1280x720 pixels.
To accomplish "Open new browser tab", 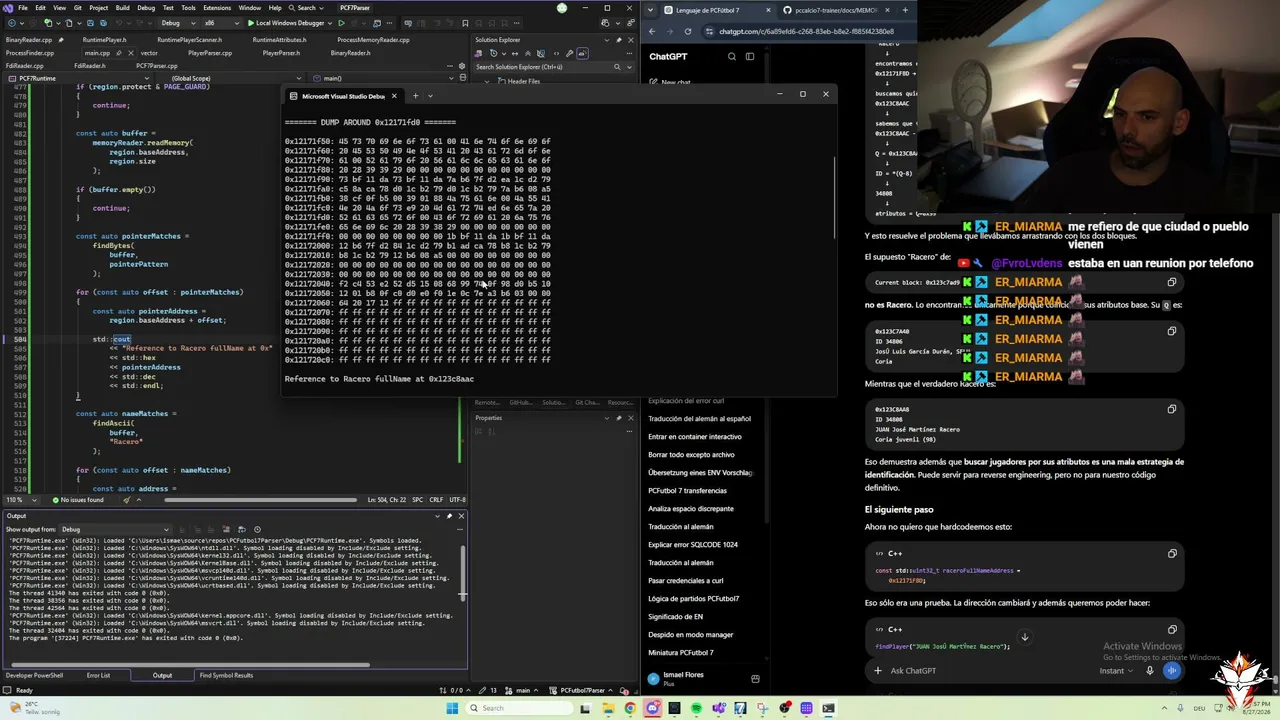I will point(905,10).
